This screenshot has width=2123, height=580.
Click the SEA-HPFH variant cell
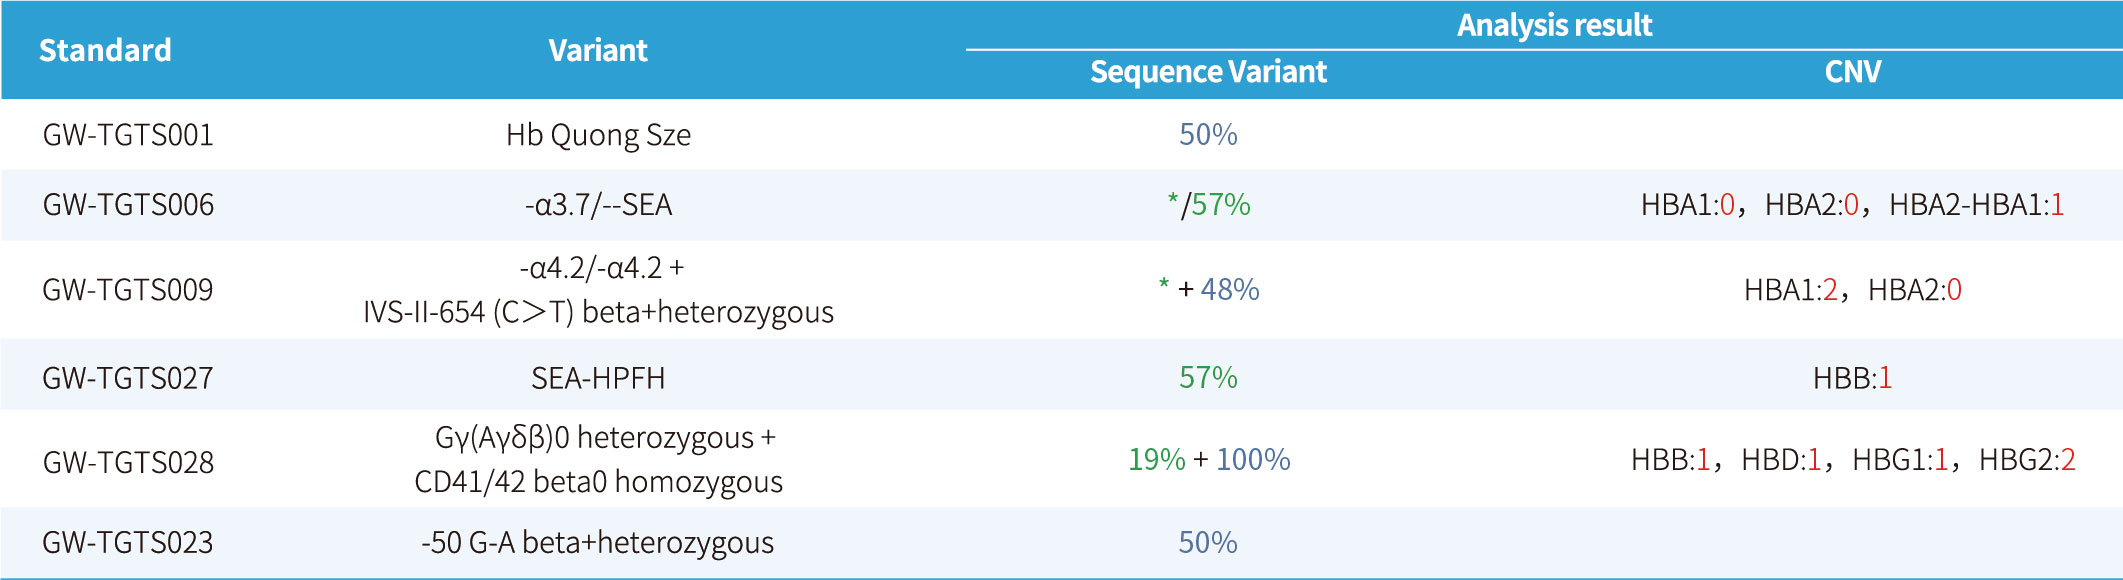tap(598, 378)
